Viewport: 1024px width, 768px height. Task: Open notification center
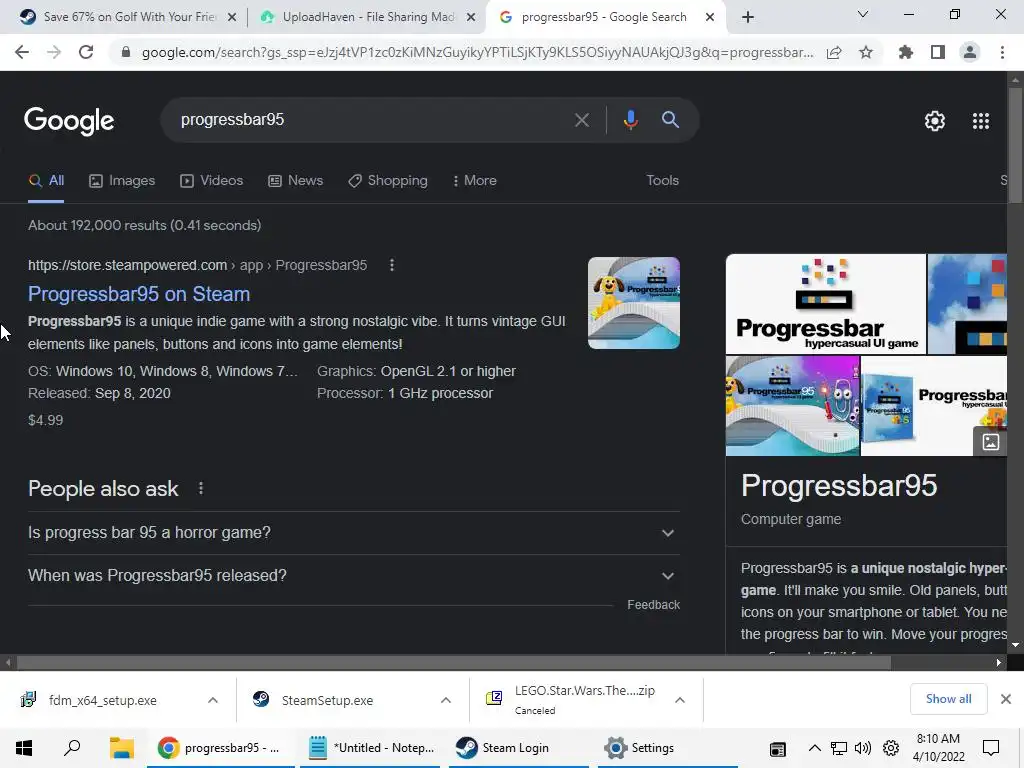click(991, 748)
